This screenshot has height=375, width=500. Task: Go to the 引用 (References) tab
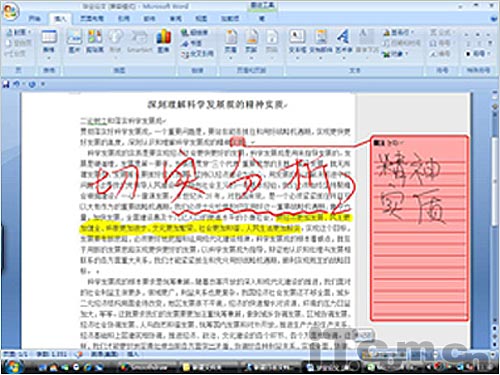[124, 19]
